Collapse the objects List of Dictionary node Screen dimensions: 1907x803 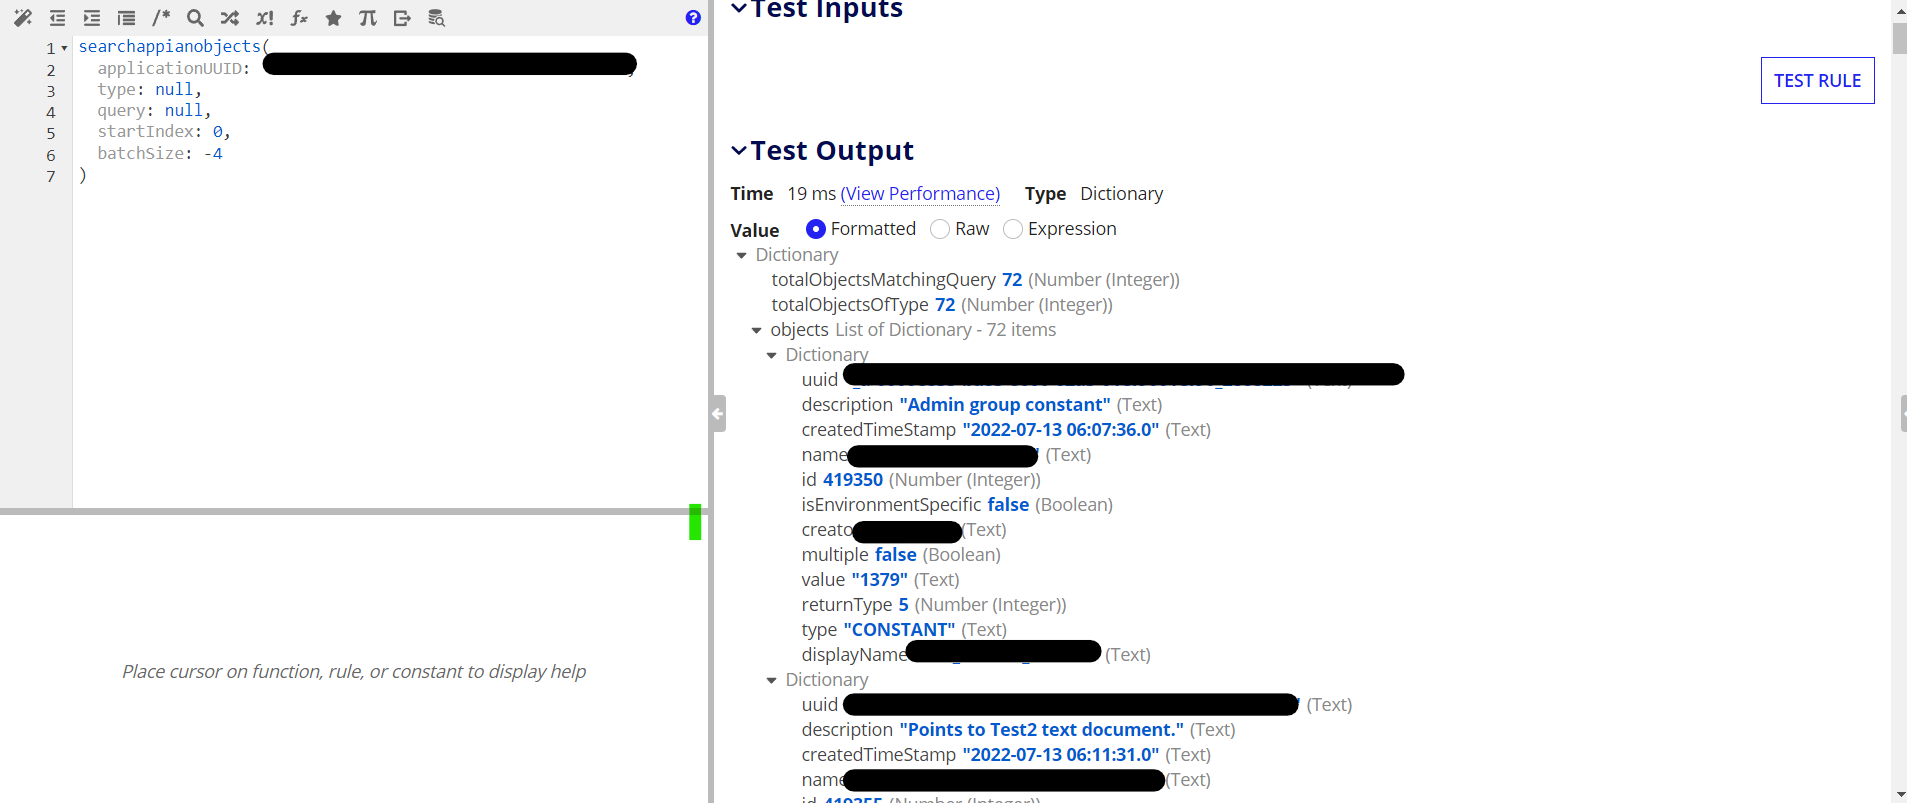(x=757, y=330)
